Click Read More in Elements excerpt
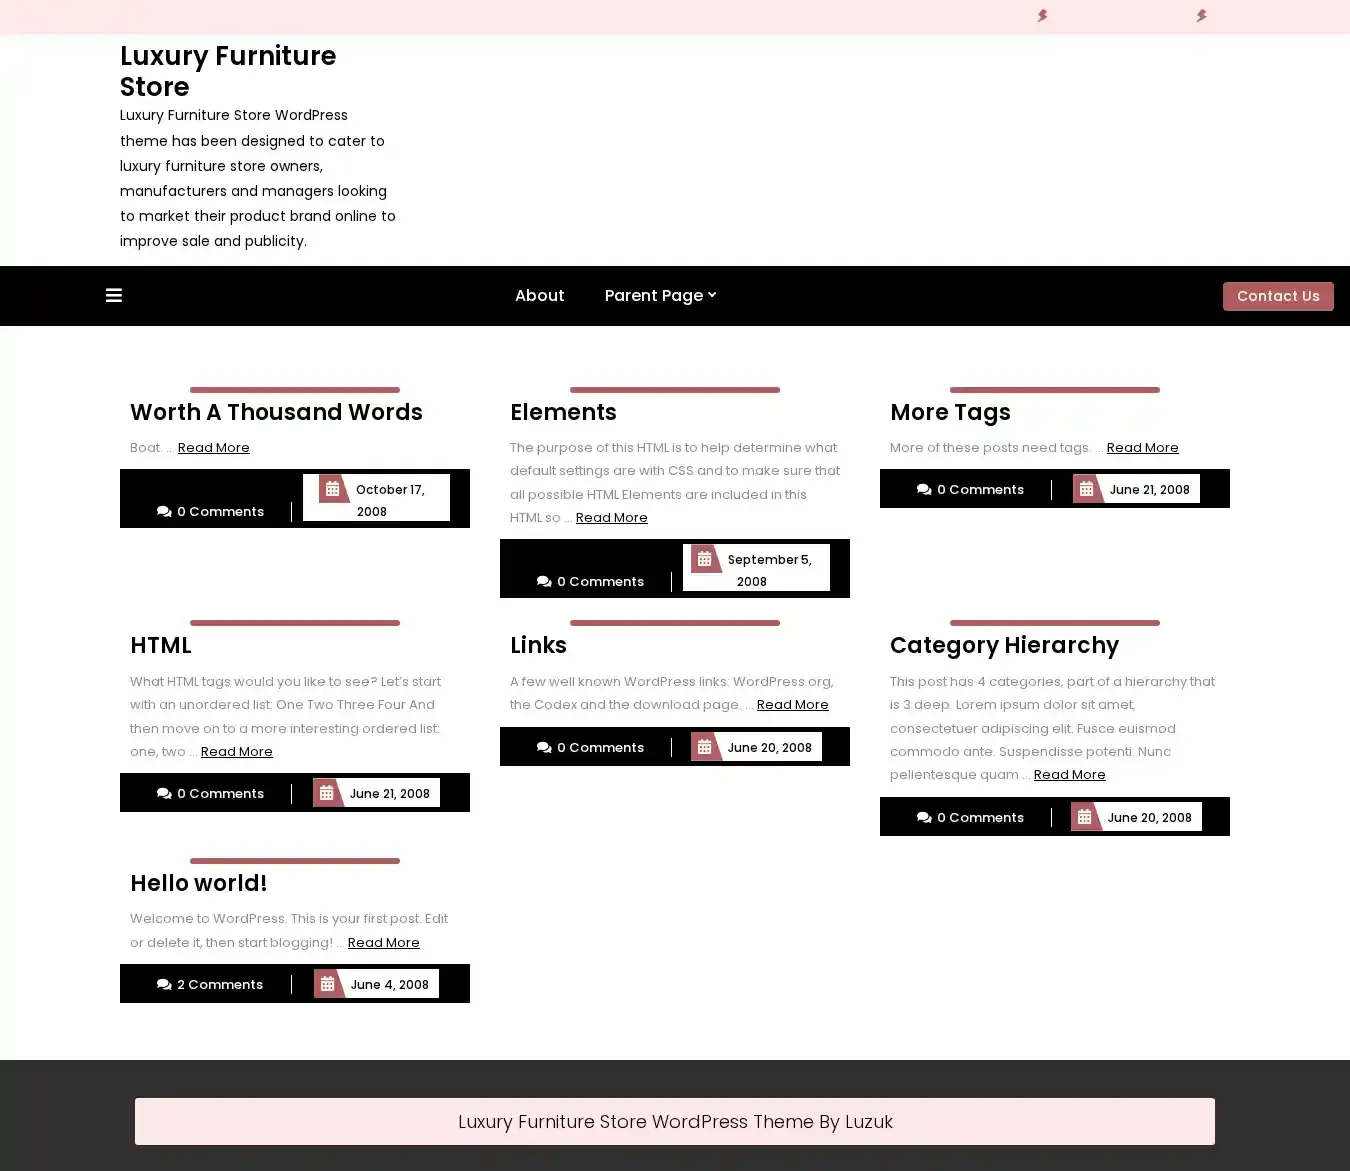The height and width of the screenshot is (1171, 1350). coord(612,517)
